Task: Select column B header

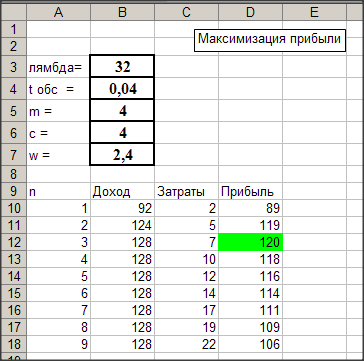Action: 122,13
